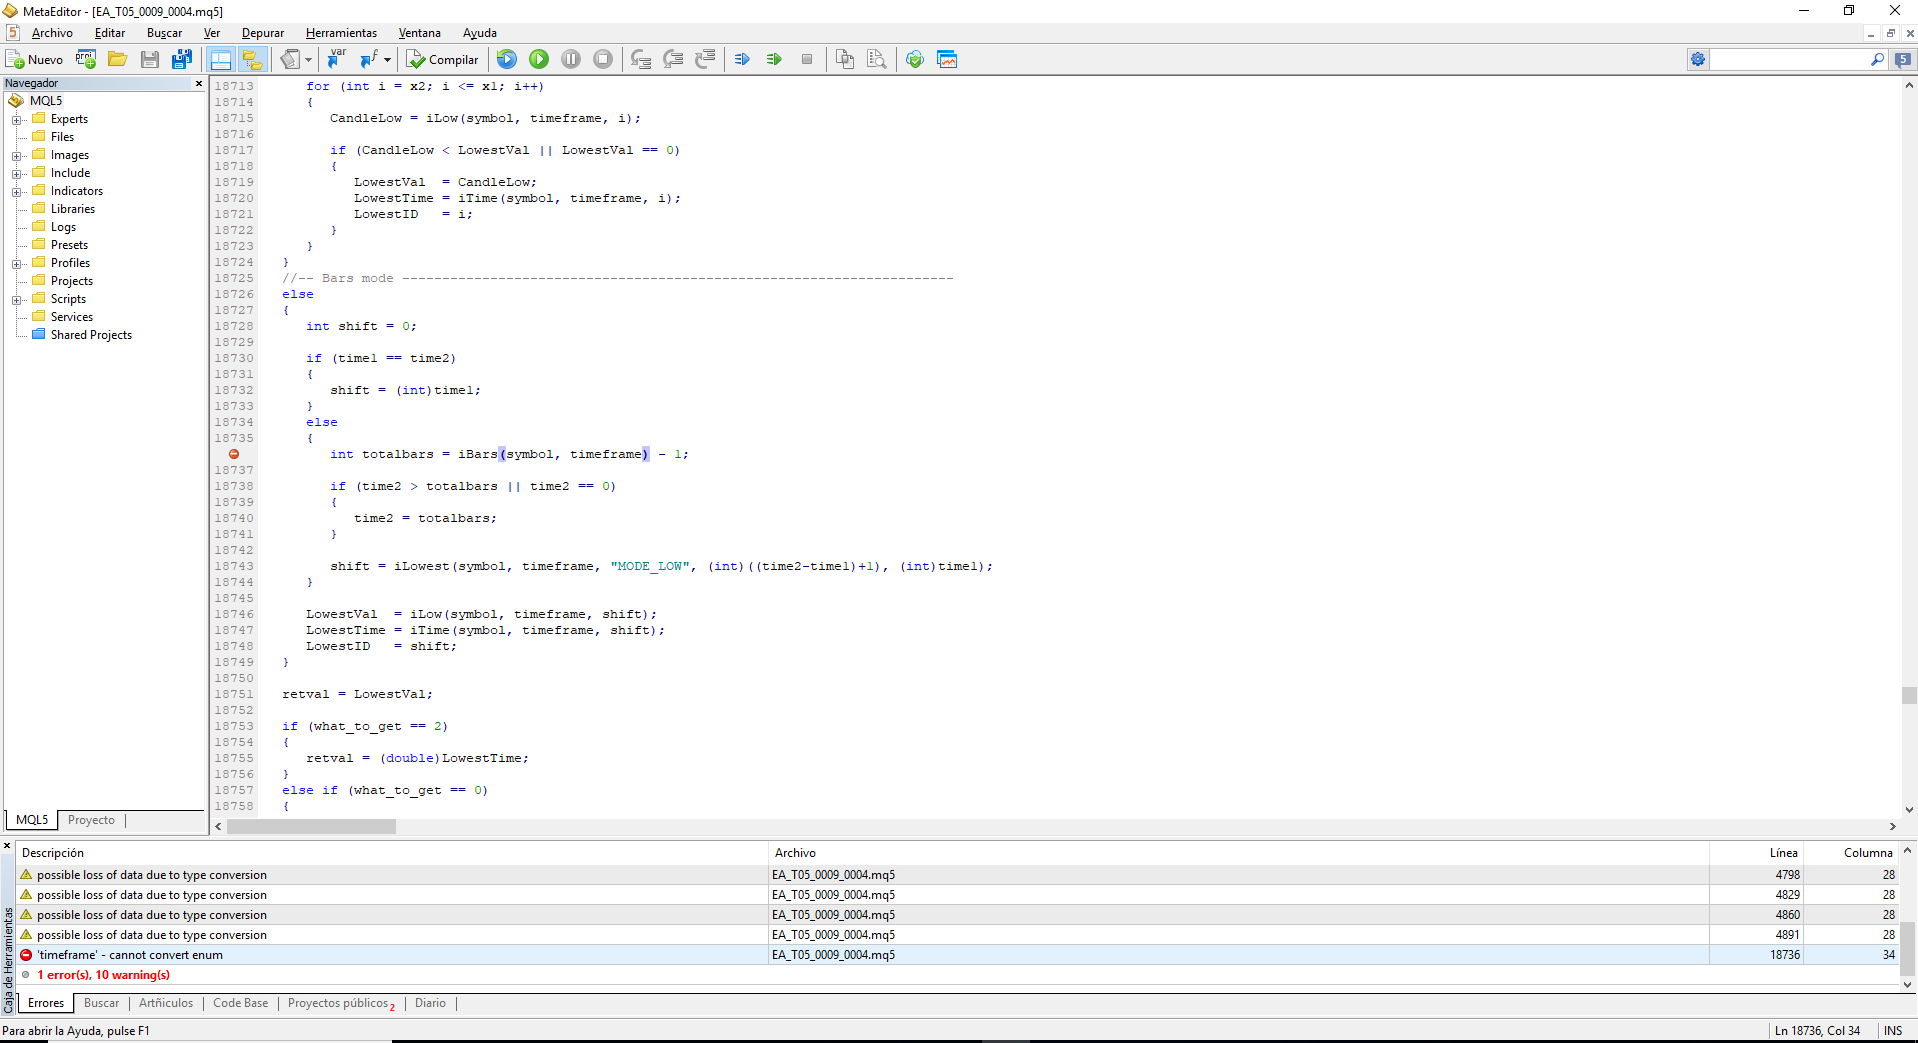Save the file with the floppy disk icon
This screenshot has height=1043, width=1918.
coord(150,60)
